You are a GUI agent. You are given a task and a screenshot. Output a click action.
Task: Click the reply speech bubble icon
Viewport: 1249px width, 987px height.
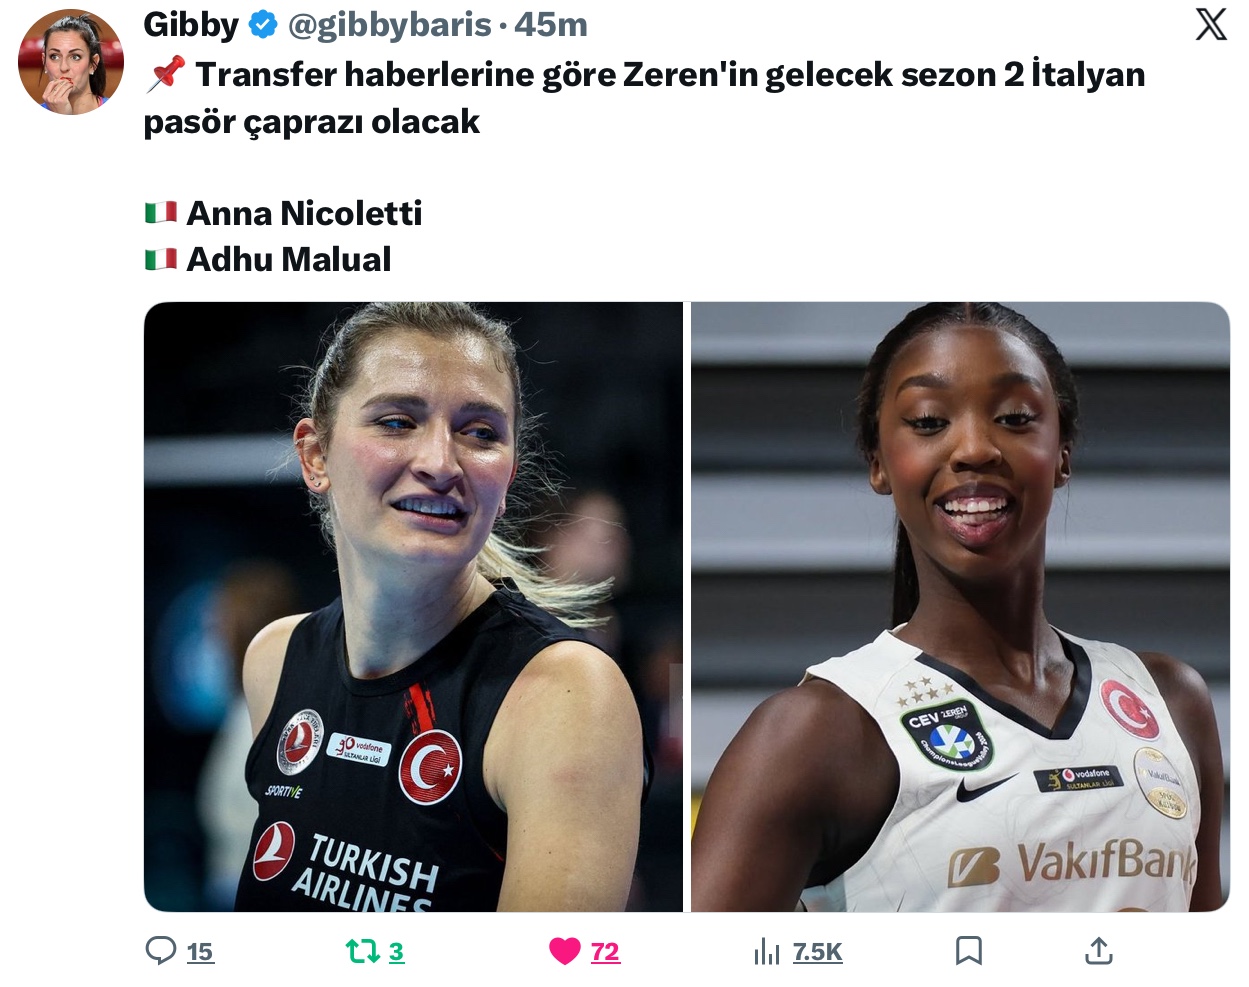160,950
